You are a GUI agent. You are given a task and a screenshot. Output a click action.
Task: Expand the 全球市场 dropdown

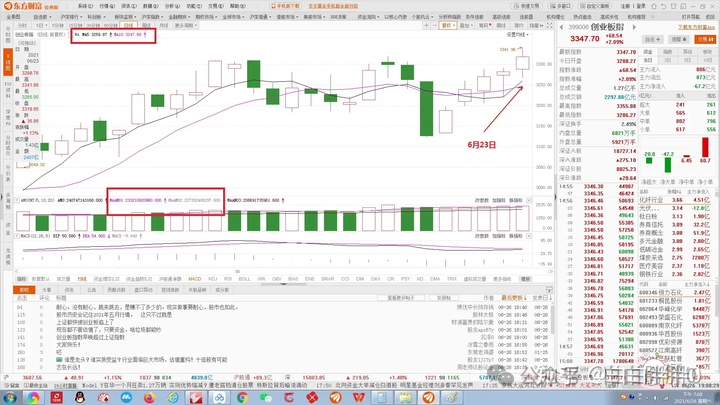233,17
